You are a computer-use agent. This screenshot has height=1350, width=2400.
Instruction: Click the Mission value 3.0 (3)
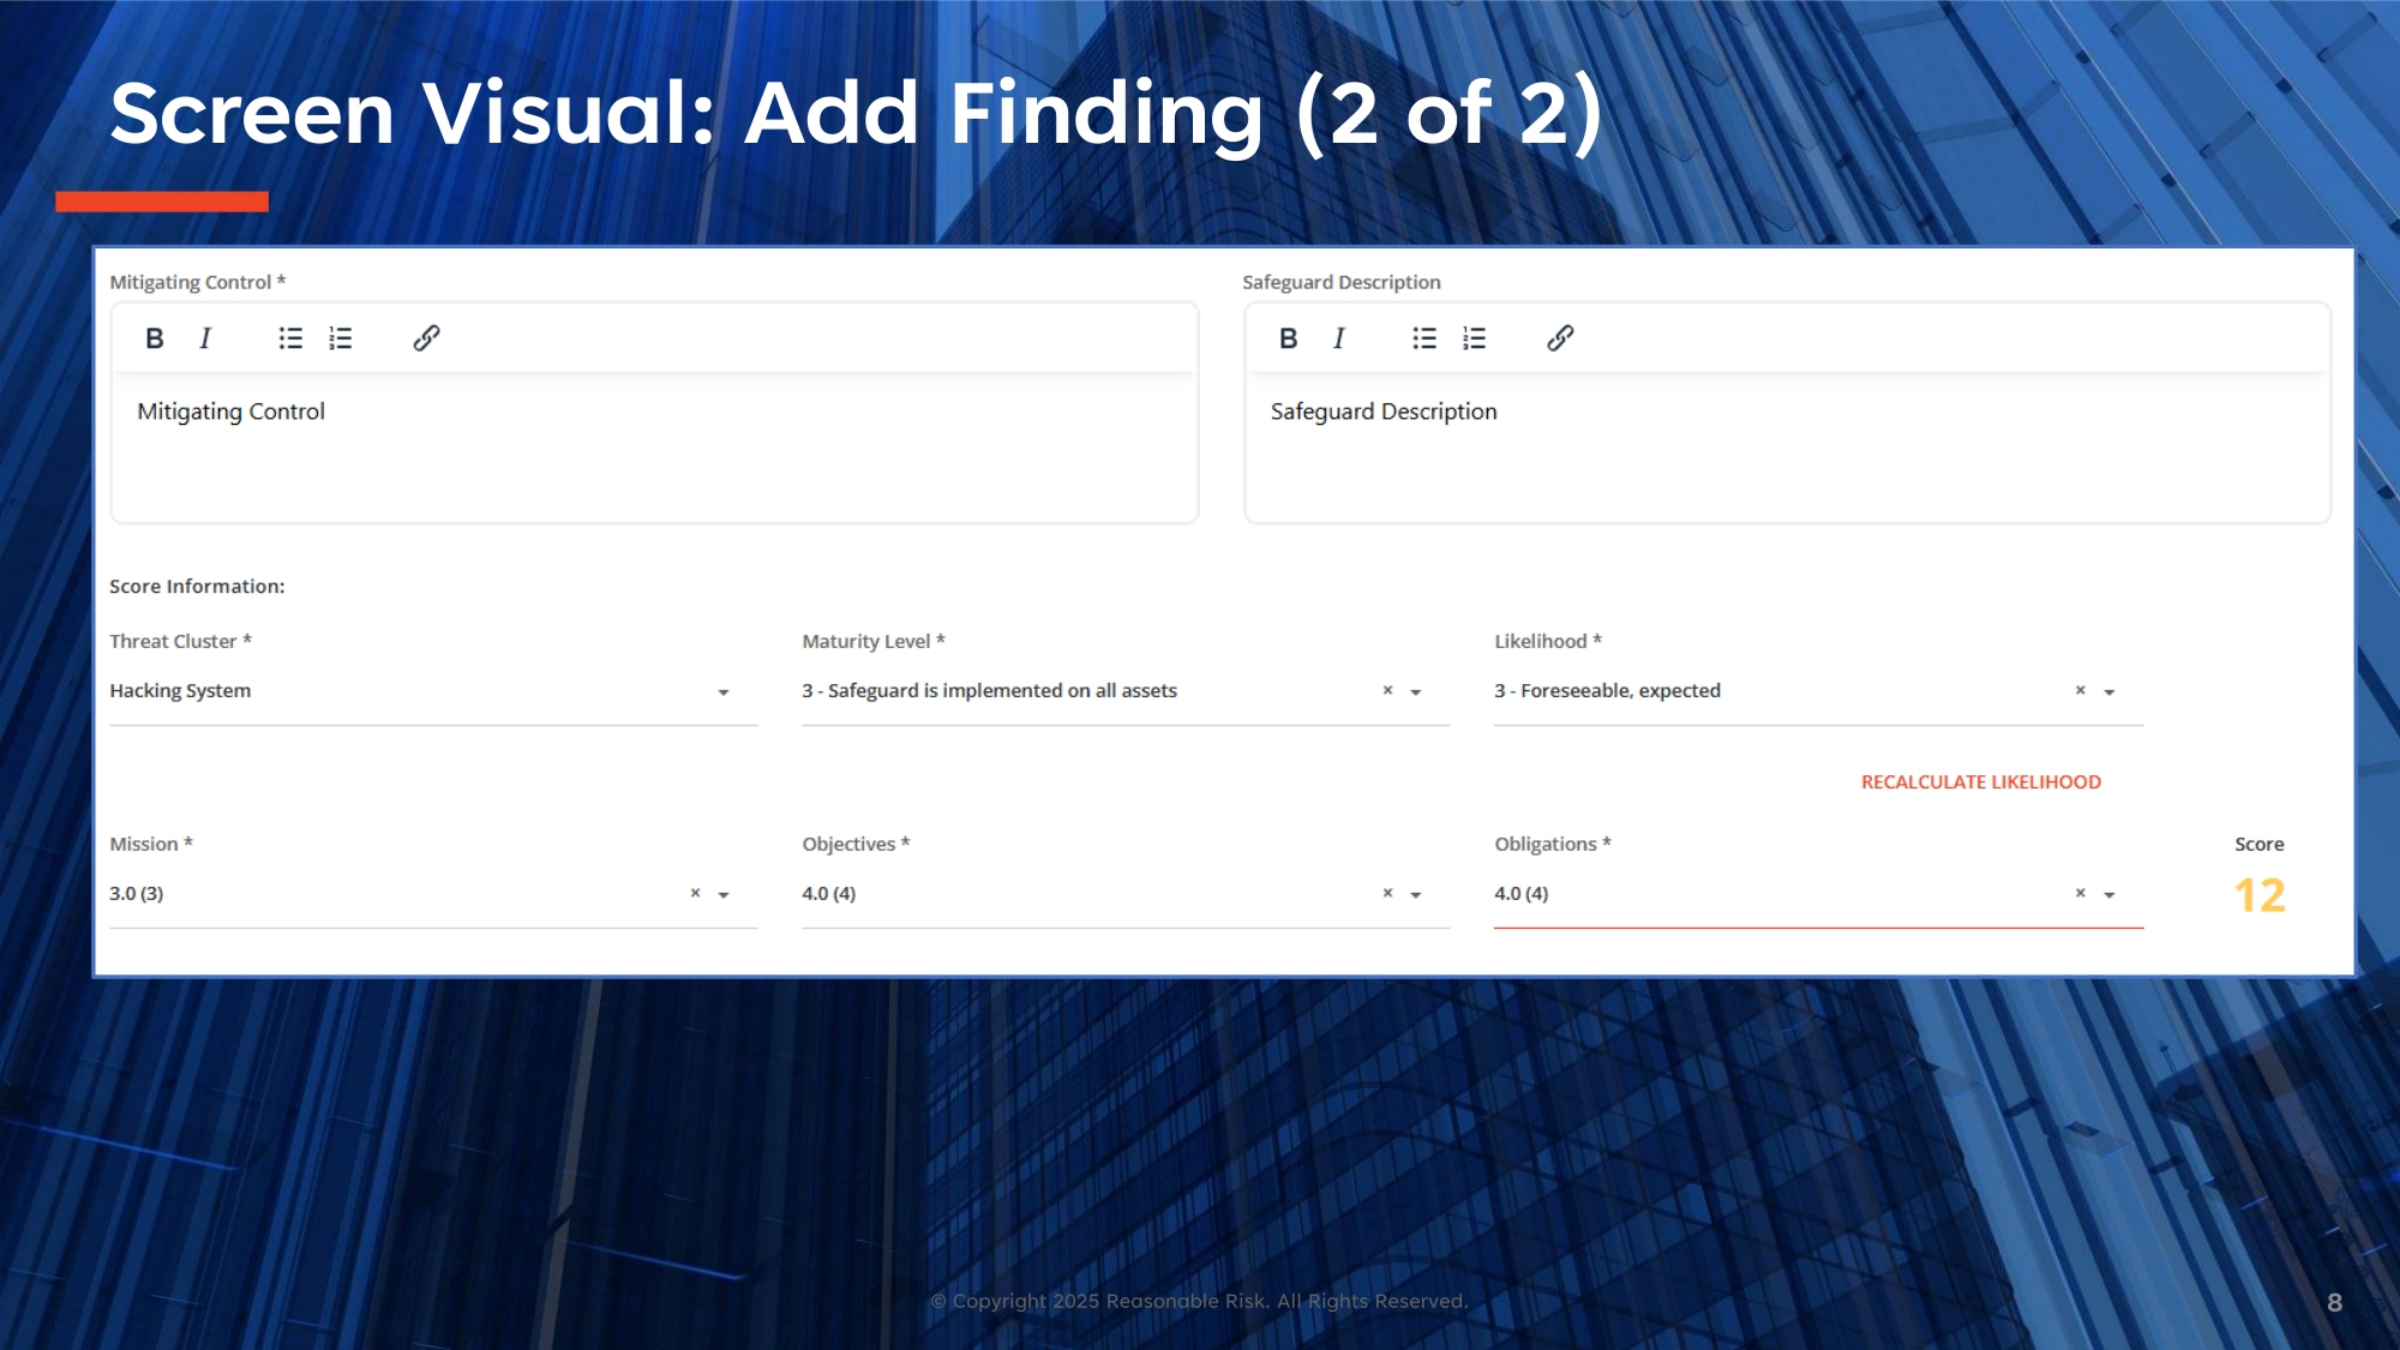tap(136, 893)
